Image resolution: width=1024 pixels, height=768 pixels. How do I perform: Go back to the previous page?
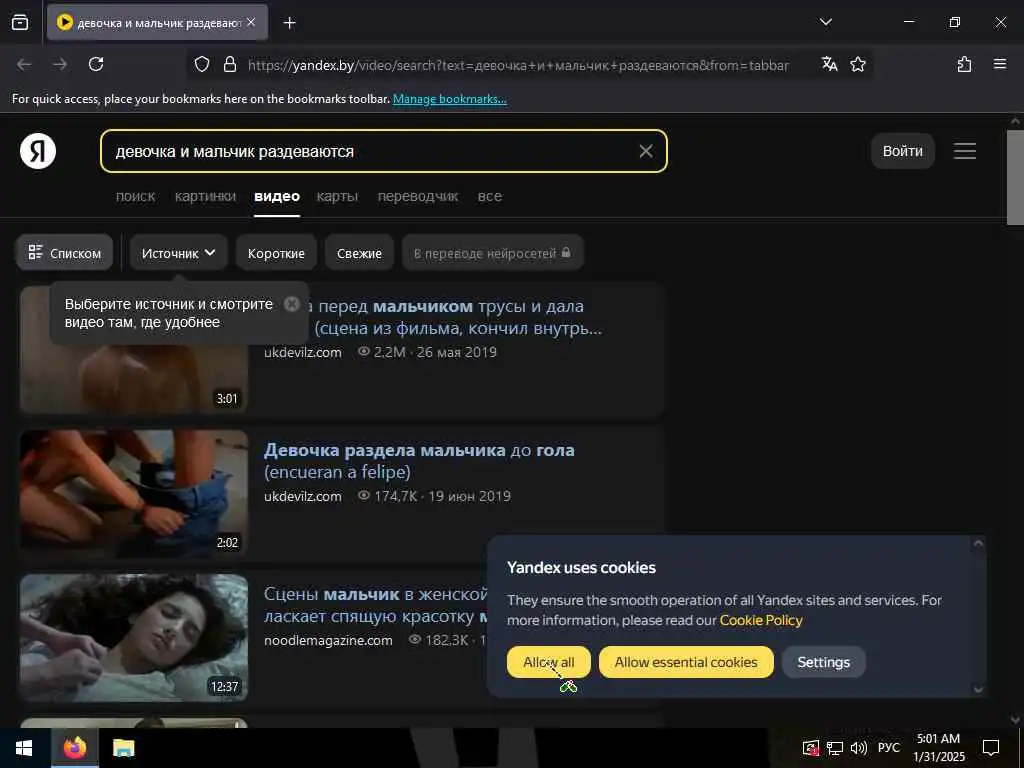(24, 64)
